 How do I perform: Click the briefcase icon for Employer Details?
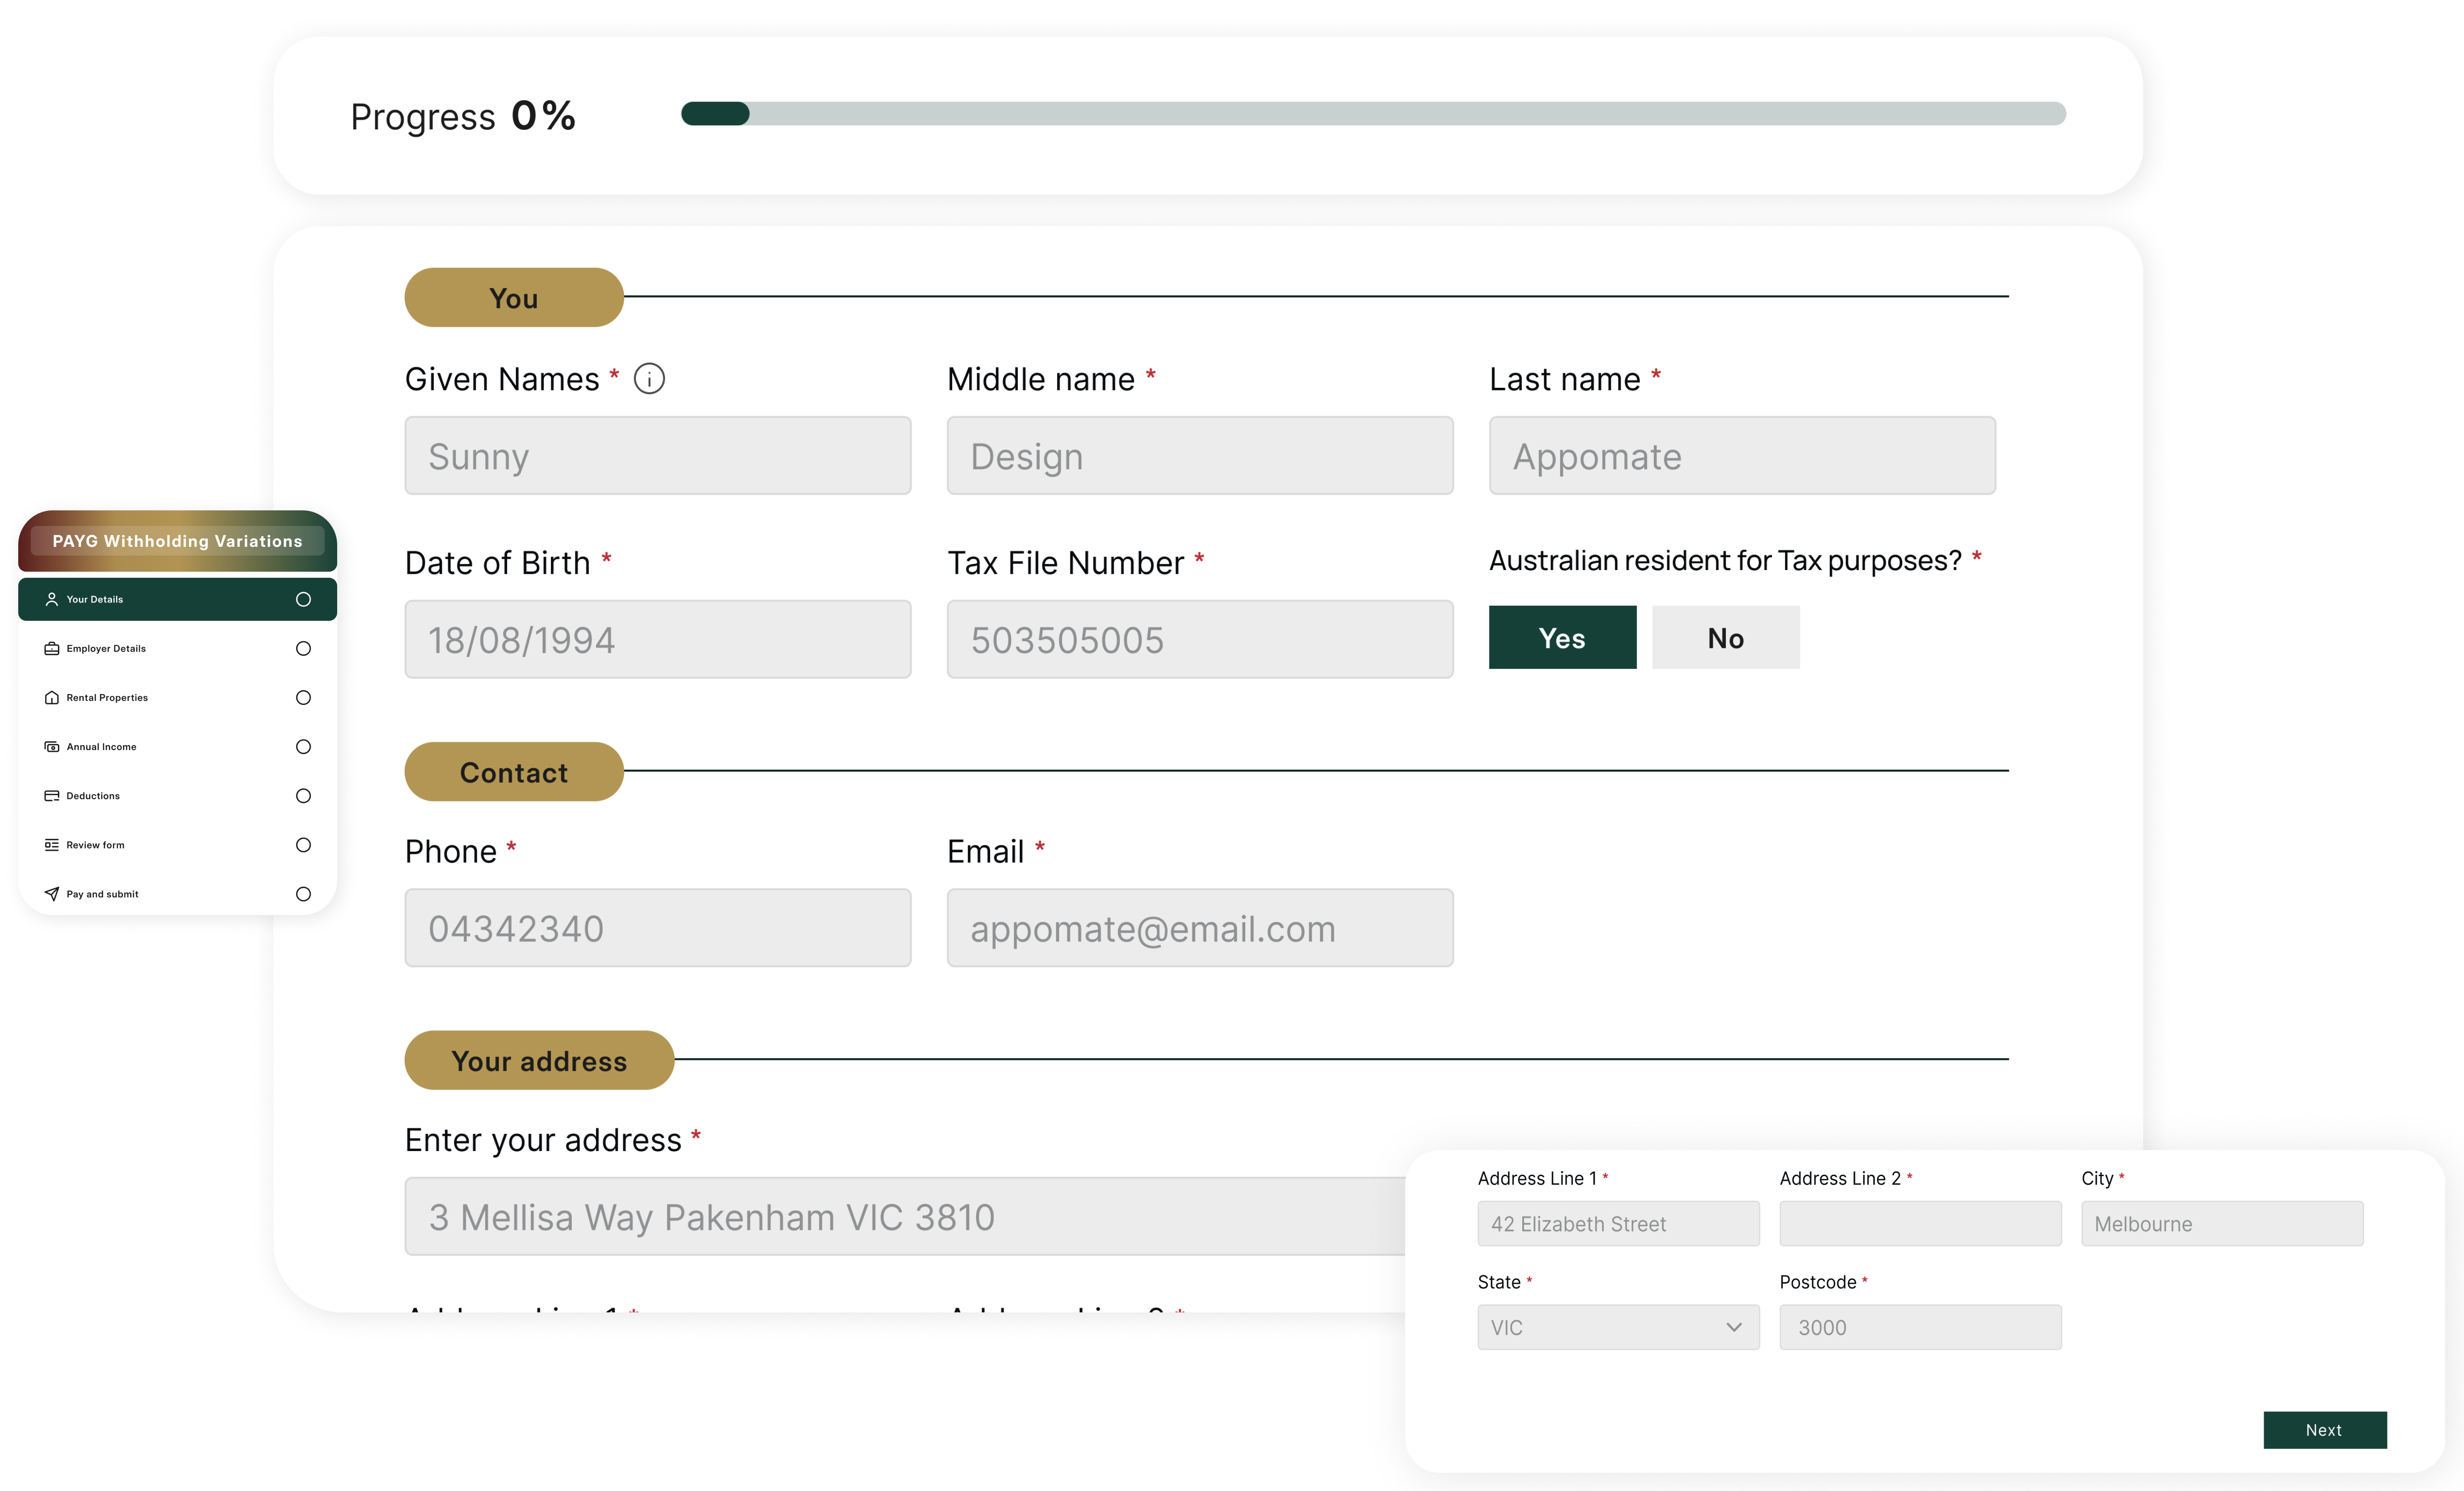[52, 648]
